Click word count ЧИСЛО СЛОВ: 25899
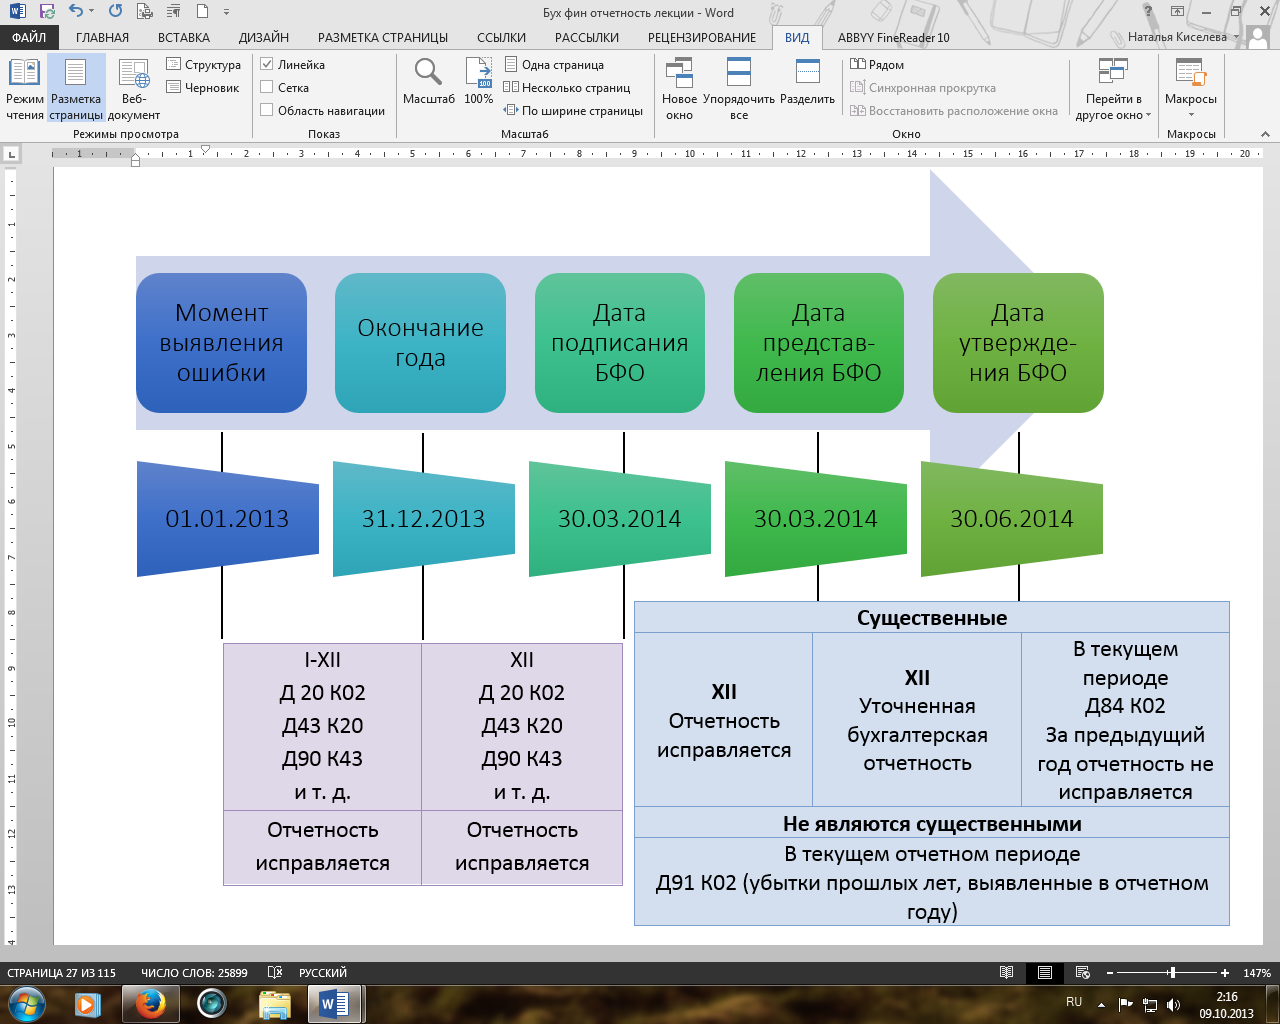 [194, 972]
